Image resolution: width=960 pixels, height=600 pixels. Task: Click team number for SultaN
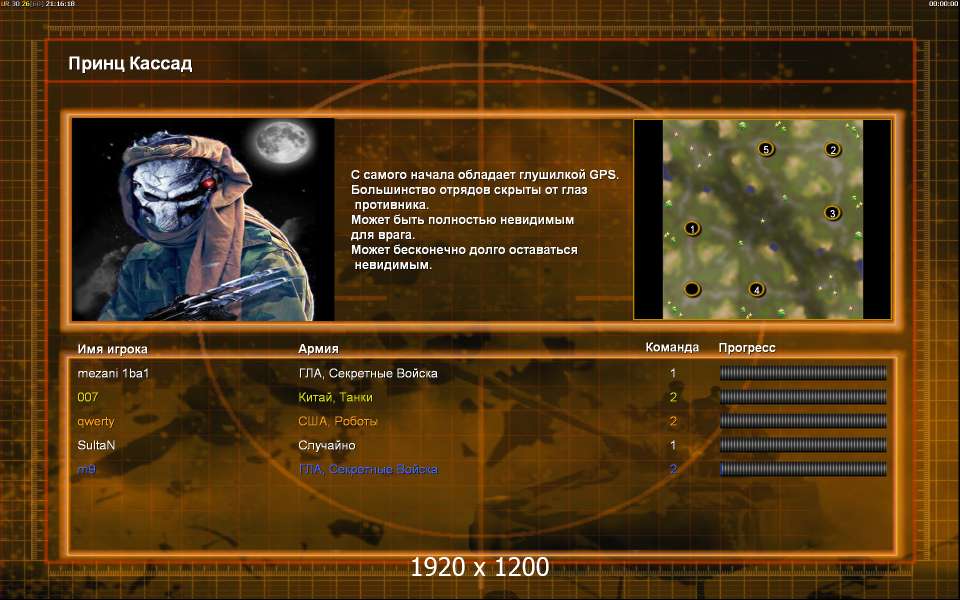673,445
